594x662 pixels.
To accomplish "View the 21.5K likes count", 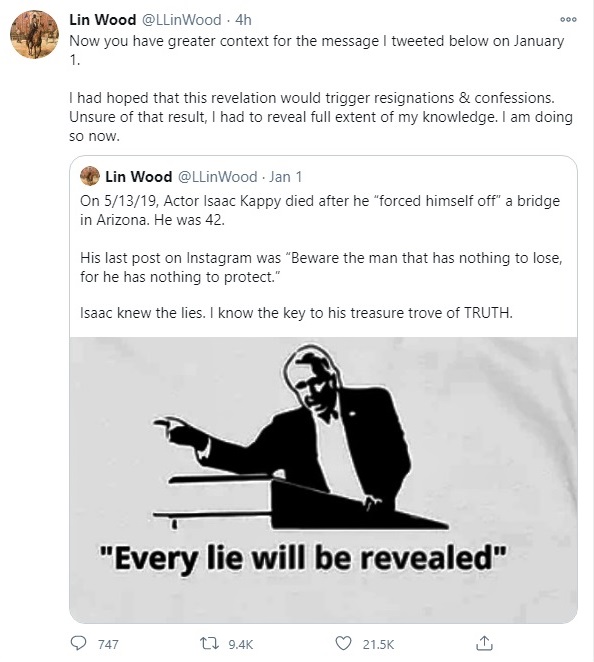I will 378,644.
